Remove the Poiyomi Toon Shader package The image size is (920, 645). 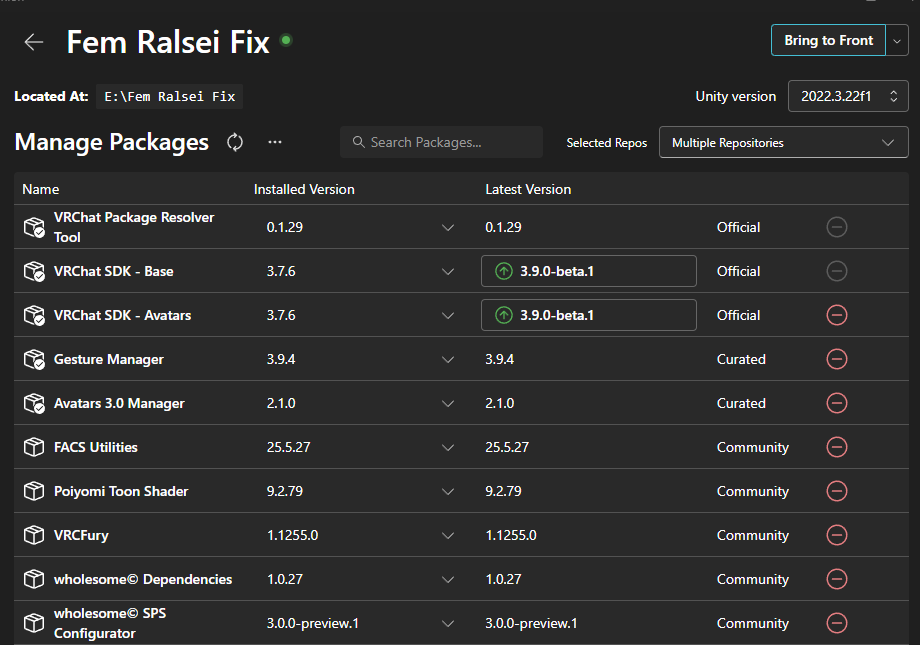point(837,491)
